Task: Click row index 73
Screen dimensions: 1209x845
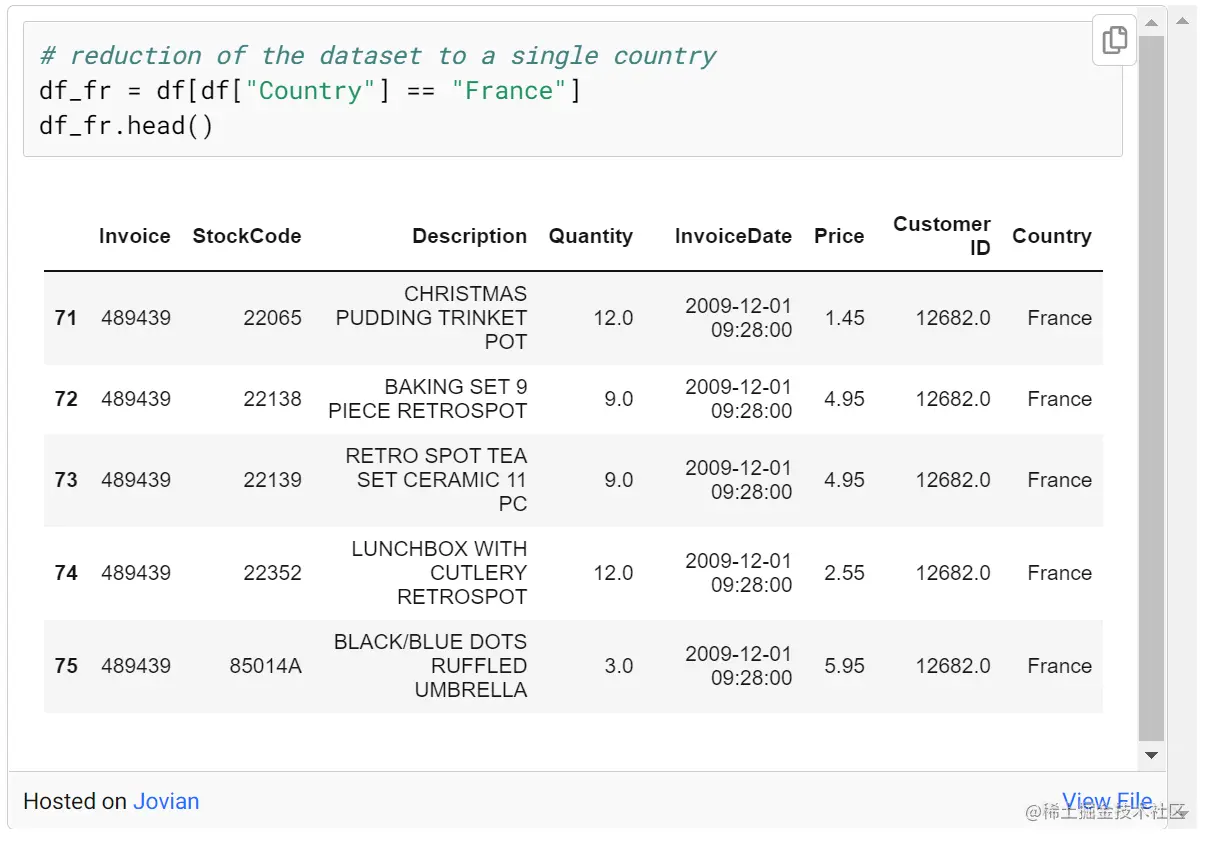Action: pyautogui.click(x=66, y=480)
